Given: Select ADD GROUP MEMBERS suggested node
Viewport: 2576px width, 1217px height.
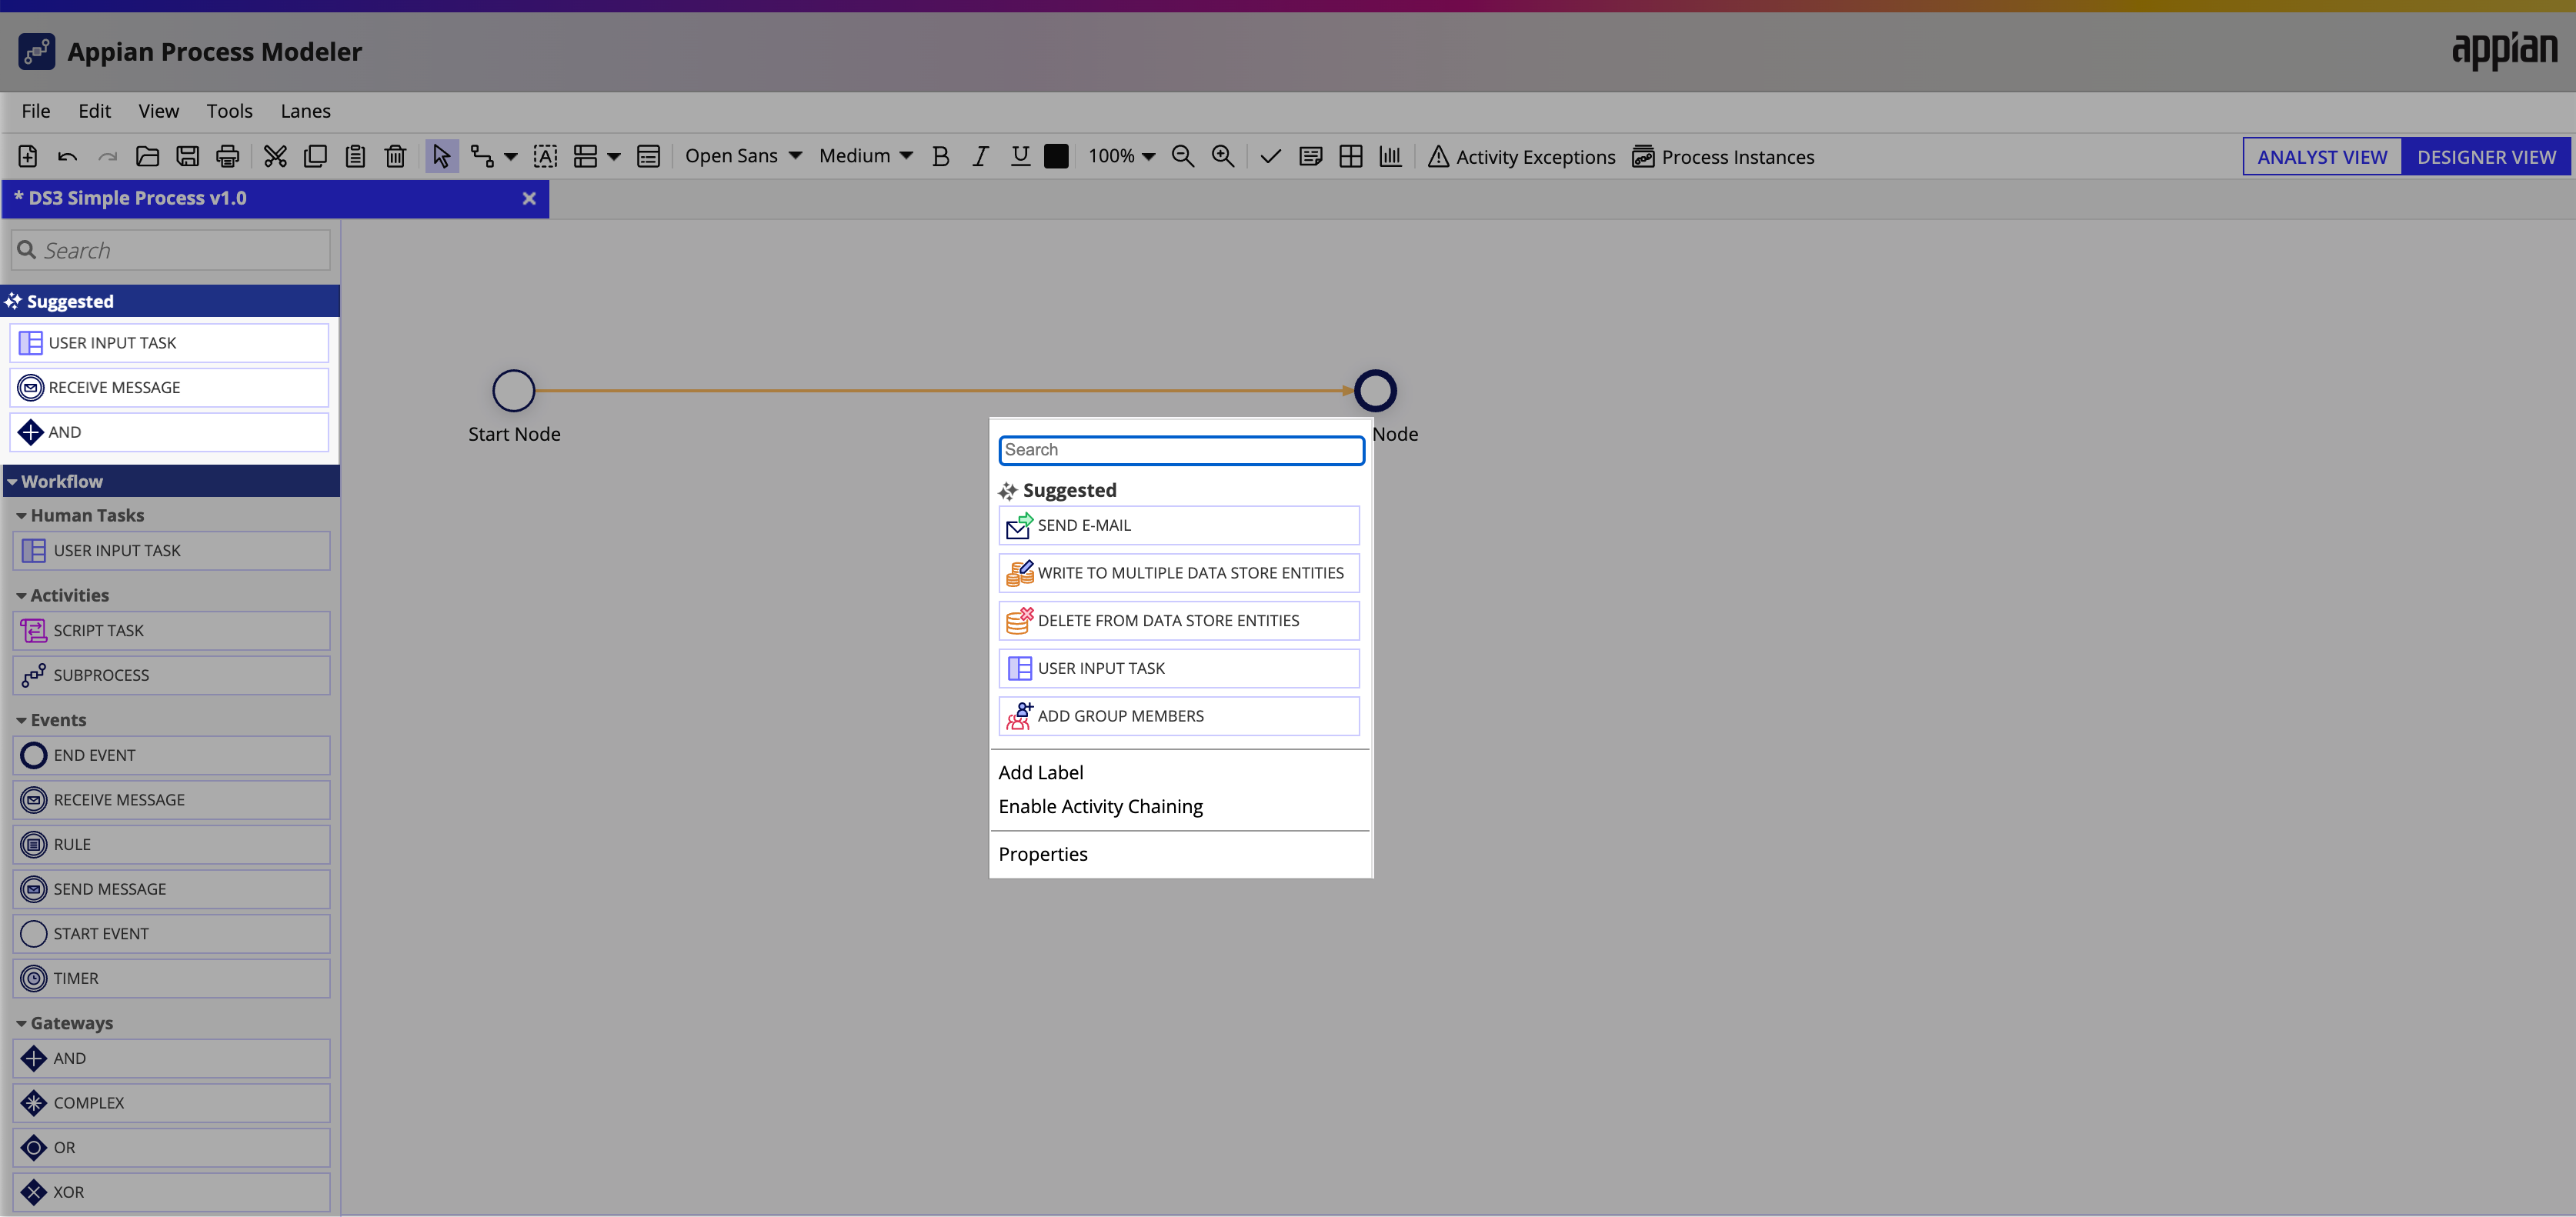Looking at the screenshot, I should click(1178, 716).
